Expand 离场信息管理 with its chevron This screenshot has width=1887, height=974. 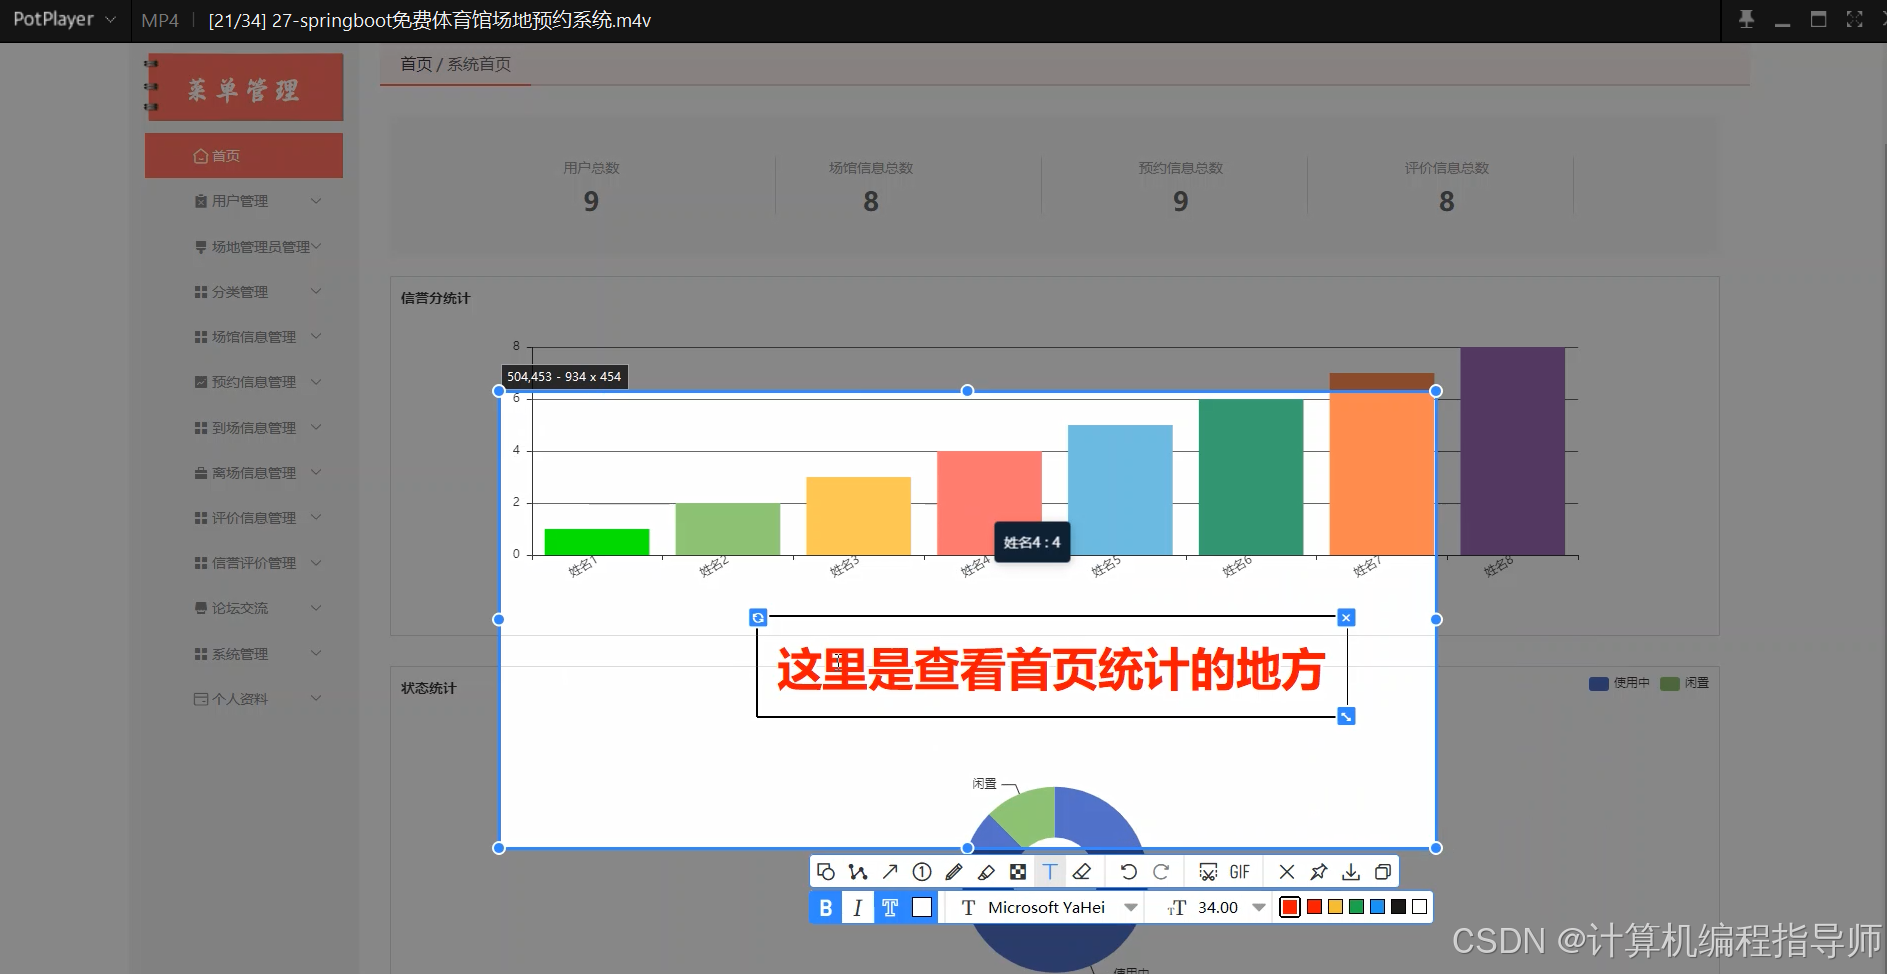point(316,472)
